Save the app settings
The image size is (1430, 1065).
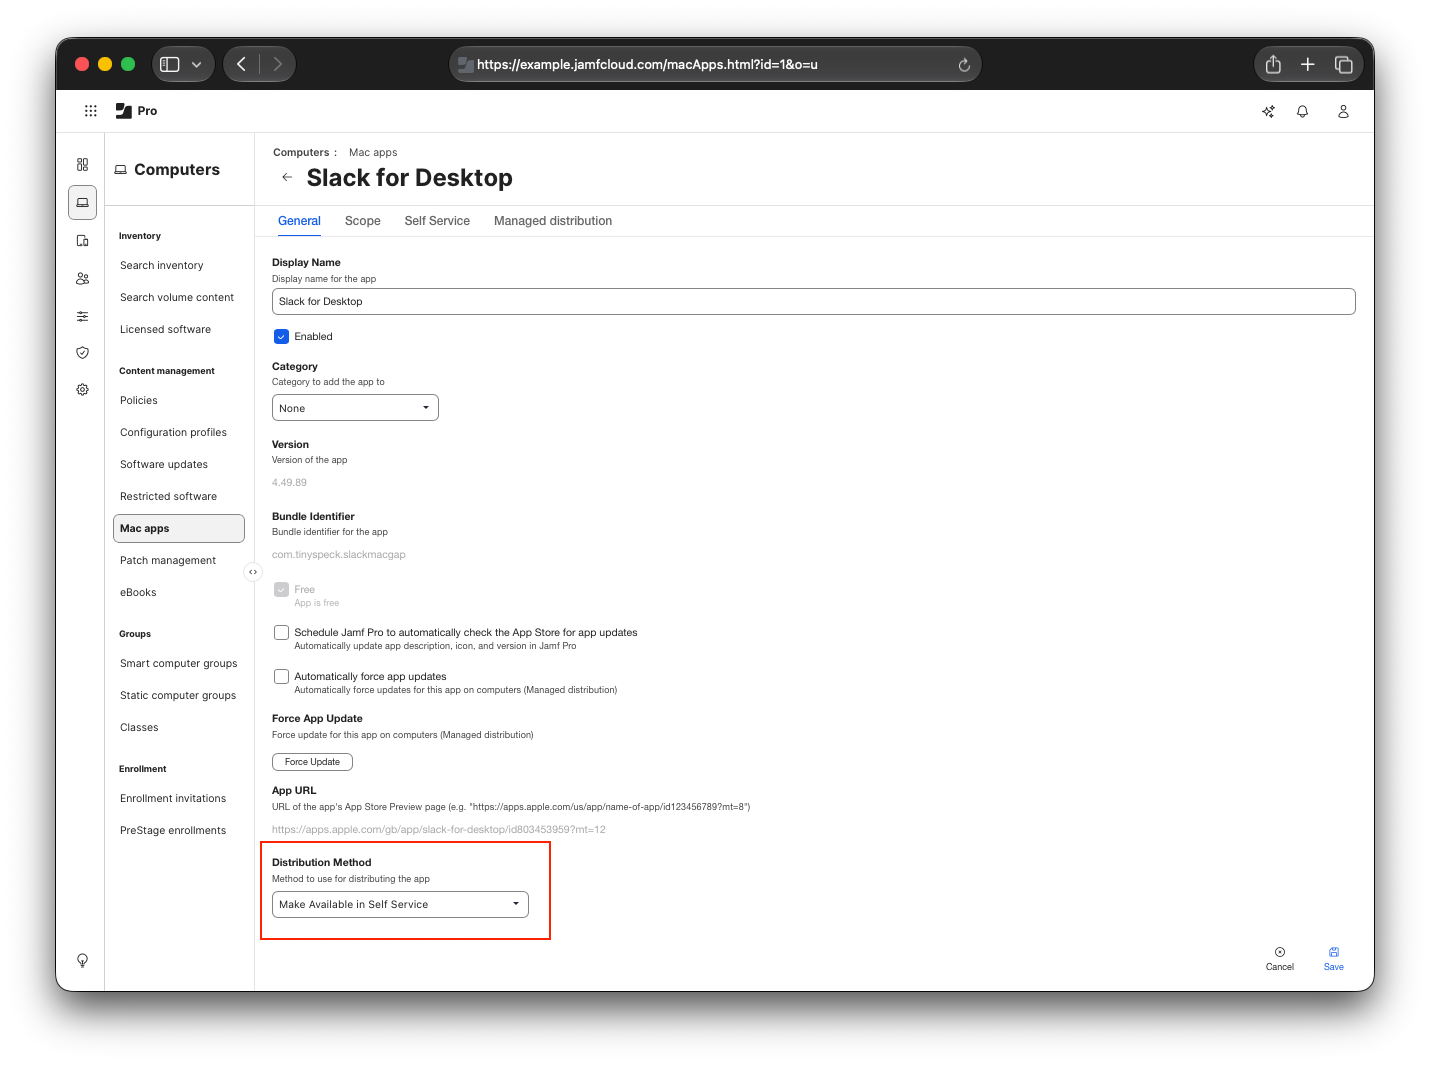(1334, 959)
